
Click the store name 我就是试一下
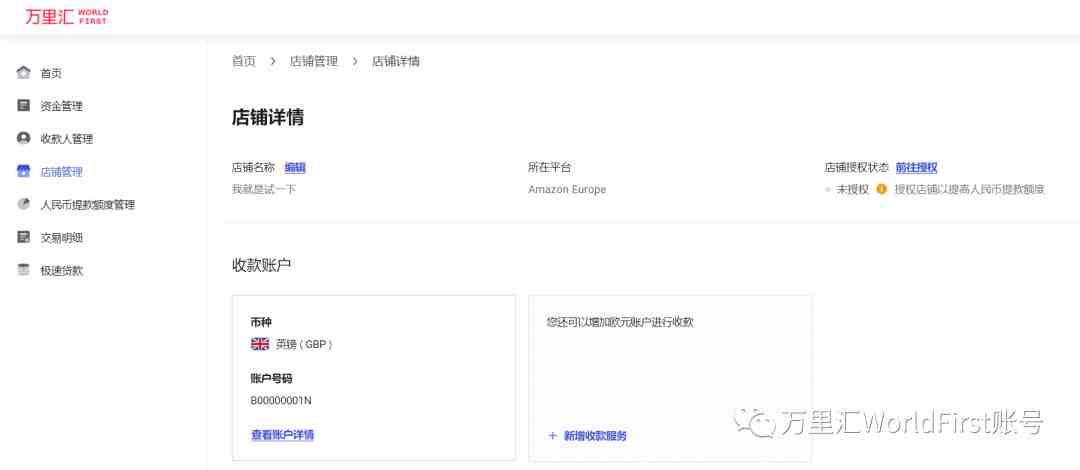pyautogui.click(x=264, y=189)
